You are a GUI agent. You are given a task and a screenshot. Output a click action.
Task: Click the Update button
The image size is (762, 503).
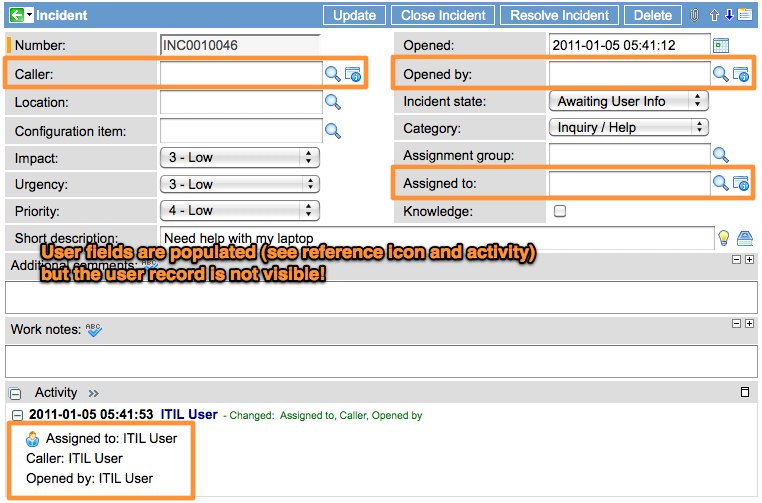tap(354, 15)
